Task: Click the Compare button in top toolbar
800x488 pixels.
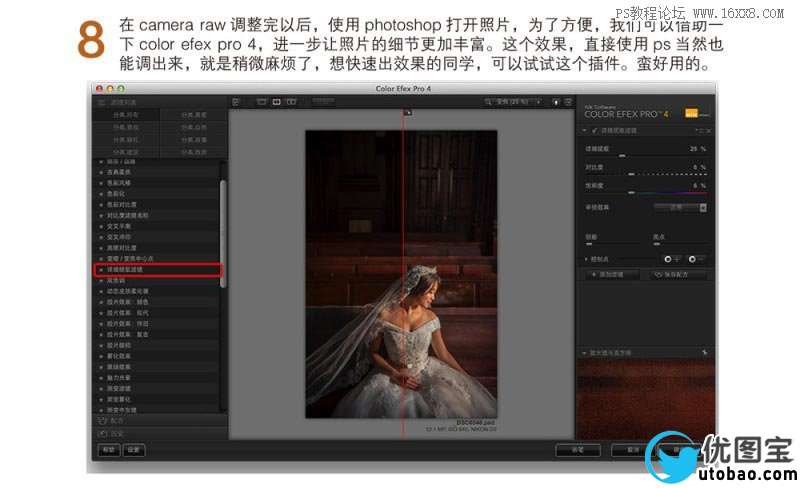Action: 323,102
